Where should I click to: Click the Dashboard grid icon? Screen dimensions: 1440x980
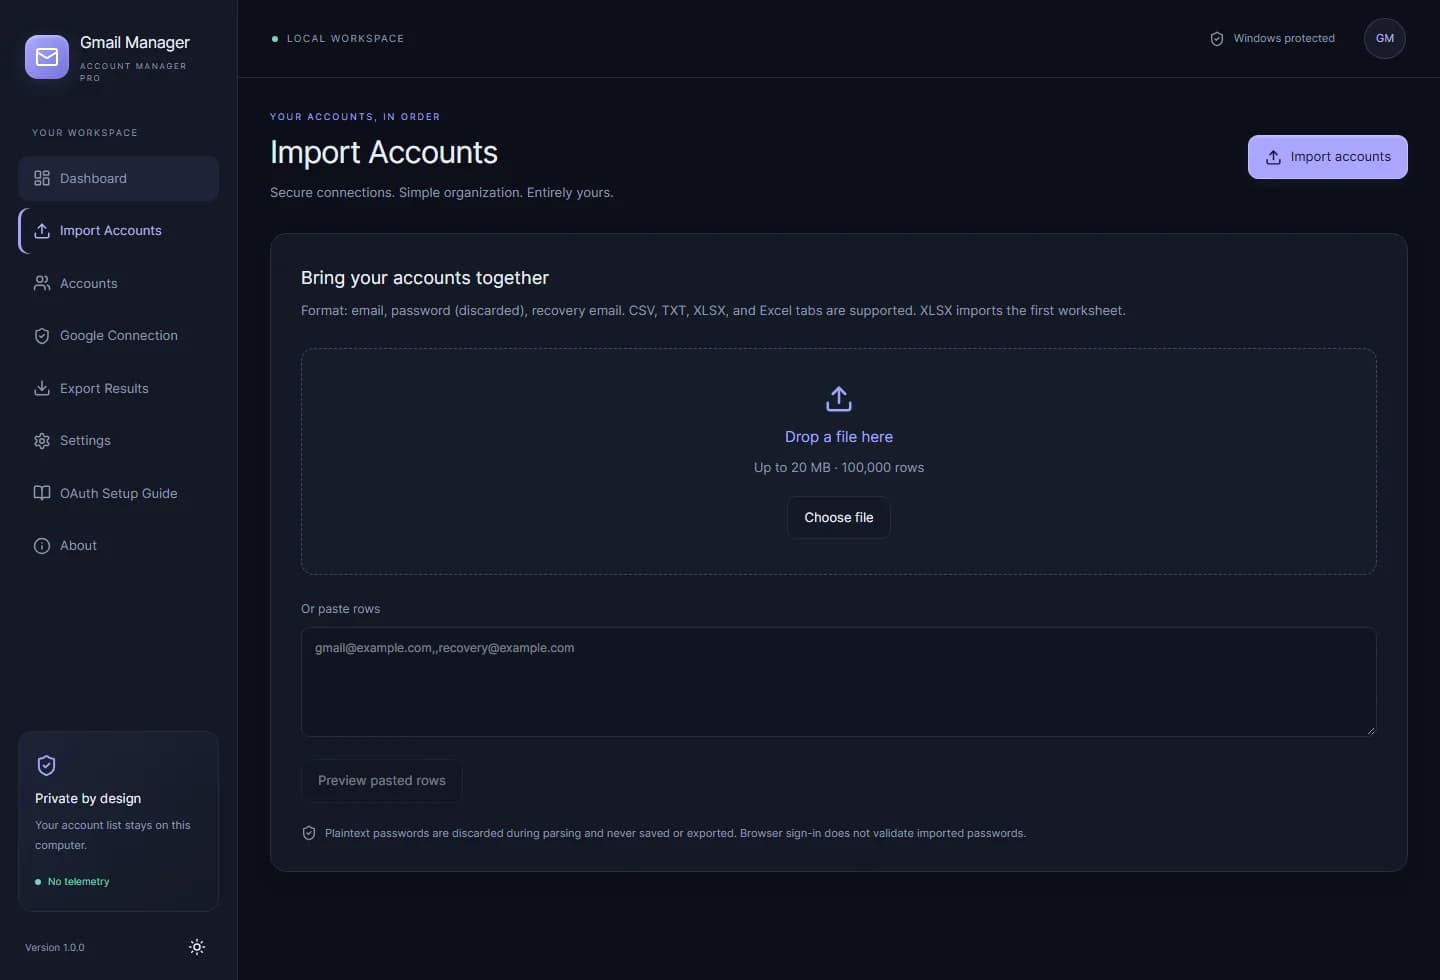42,178
